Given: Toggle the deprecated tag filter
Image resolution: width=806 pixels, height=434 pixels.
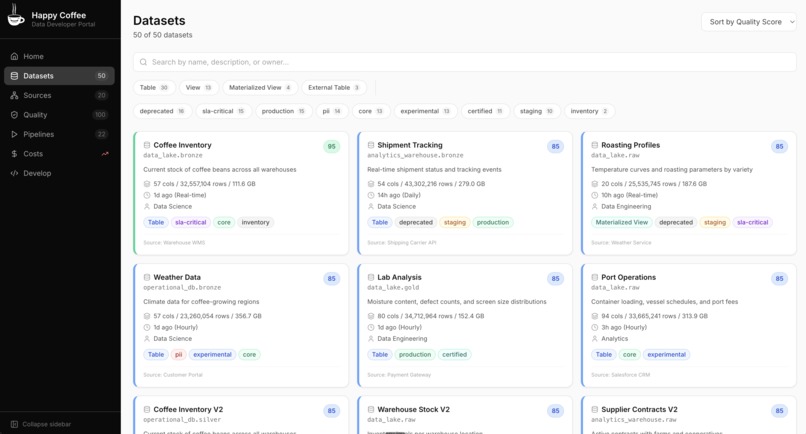Looking at the screenshot, I should click(x=162, y=111).
